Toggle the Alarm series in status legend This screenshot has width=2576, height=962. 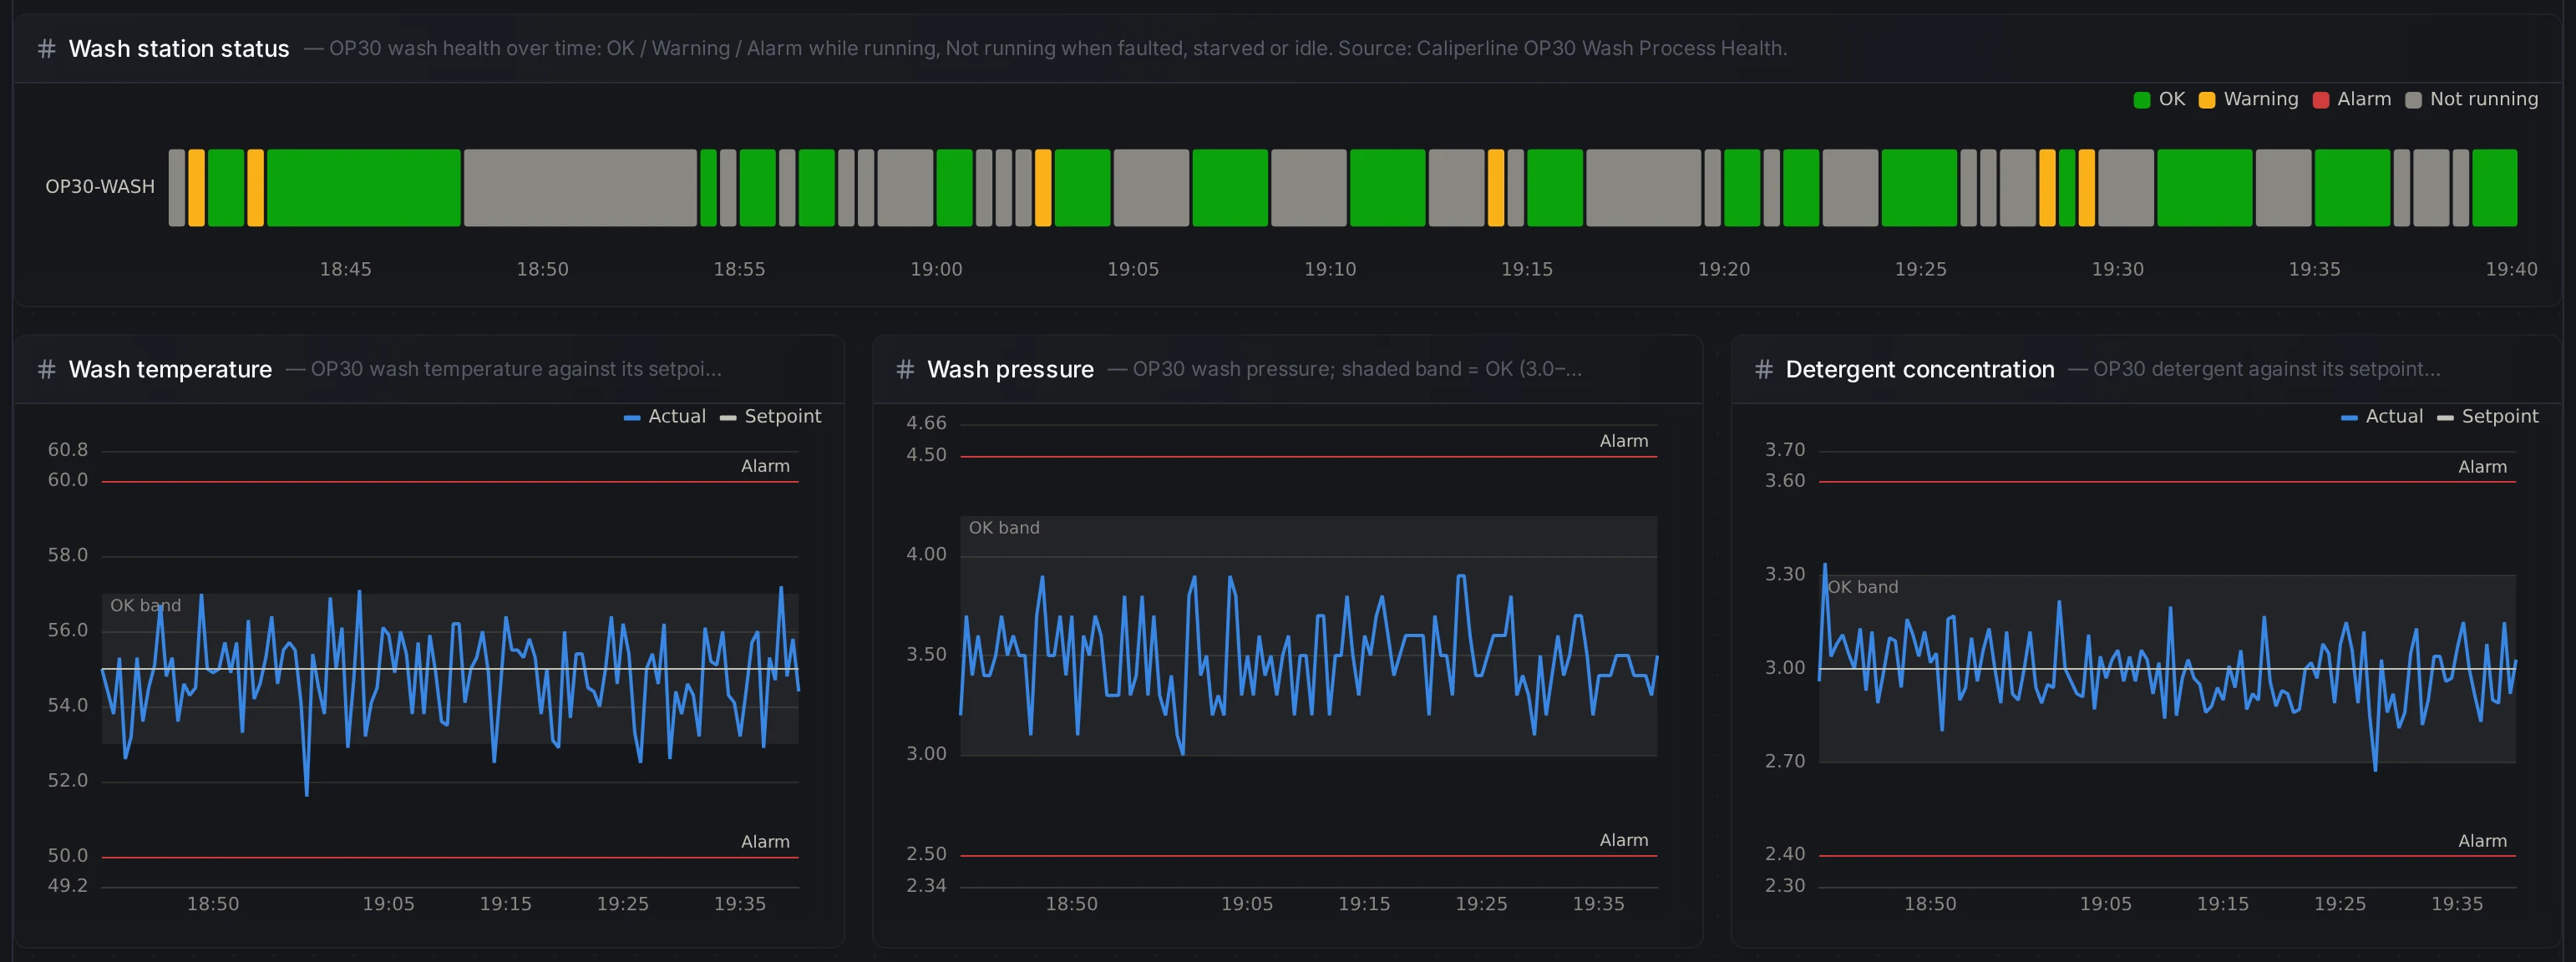(2352, 99)
